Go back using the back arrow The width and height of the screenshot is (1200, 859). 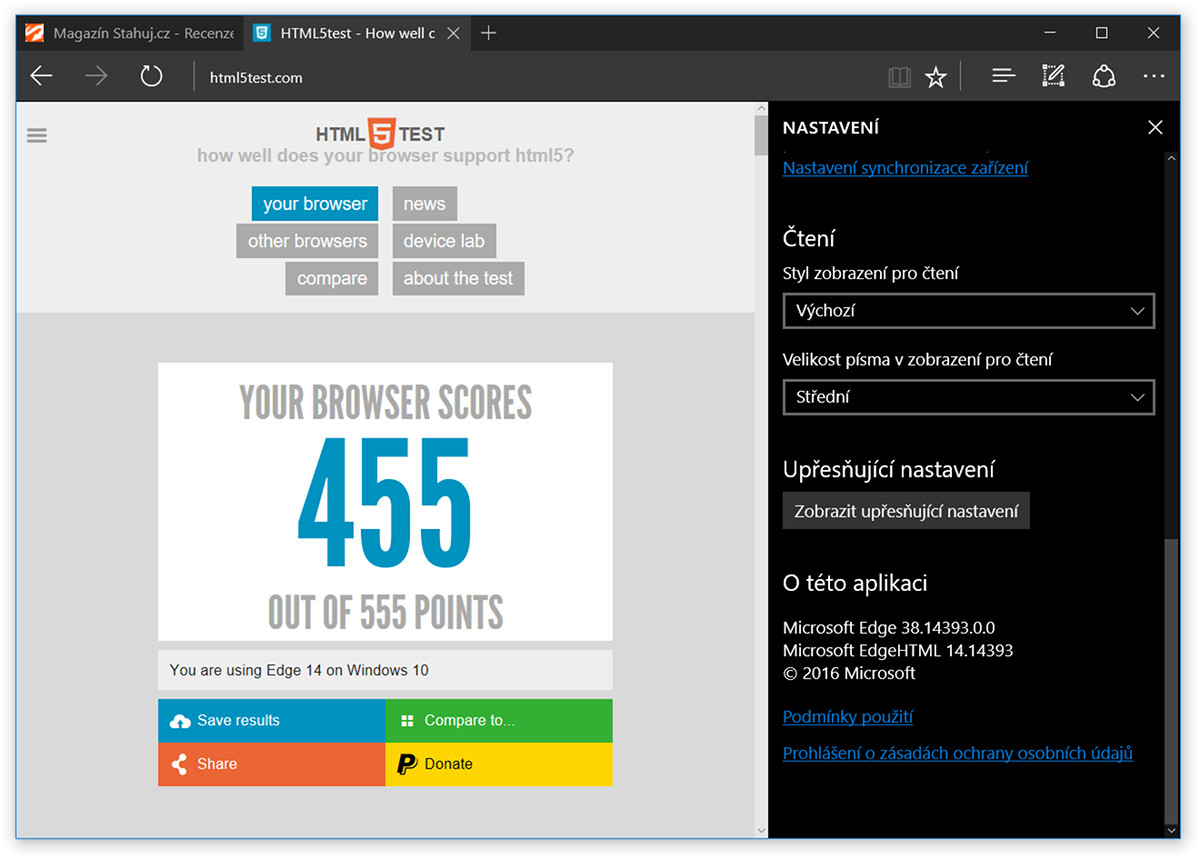(41, 76)
